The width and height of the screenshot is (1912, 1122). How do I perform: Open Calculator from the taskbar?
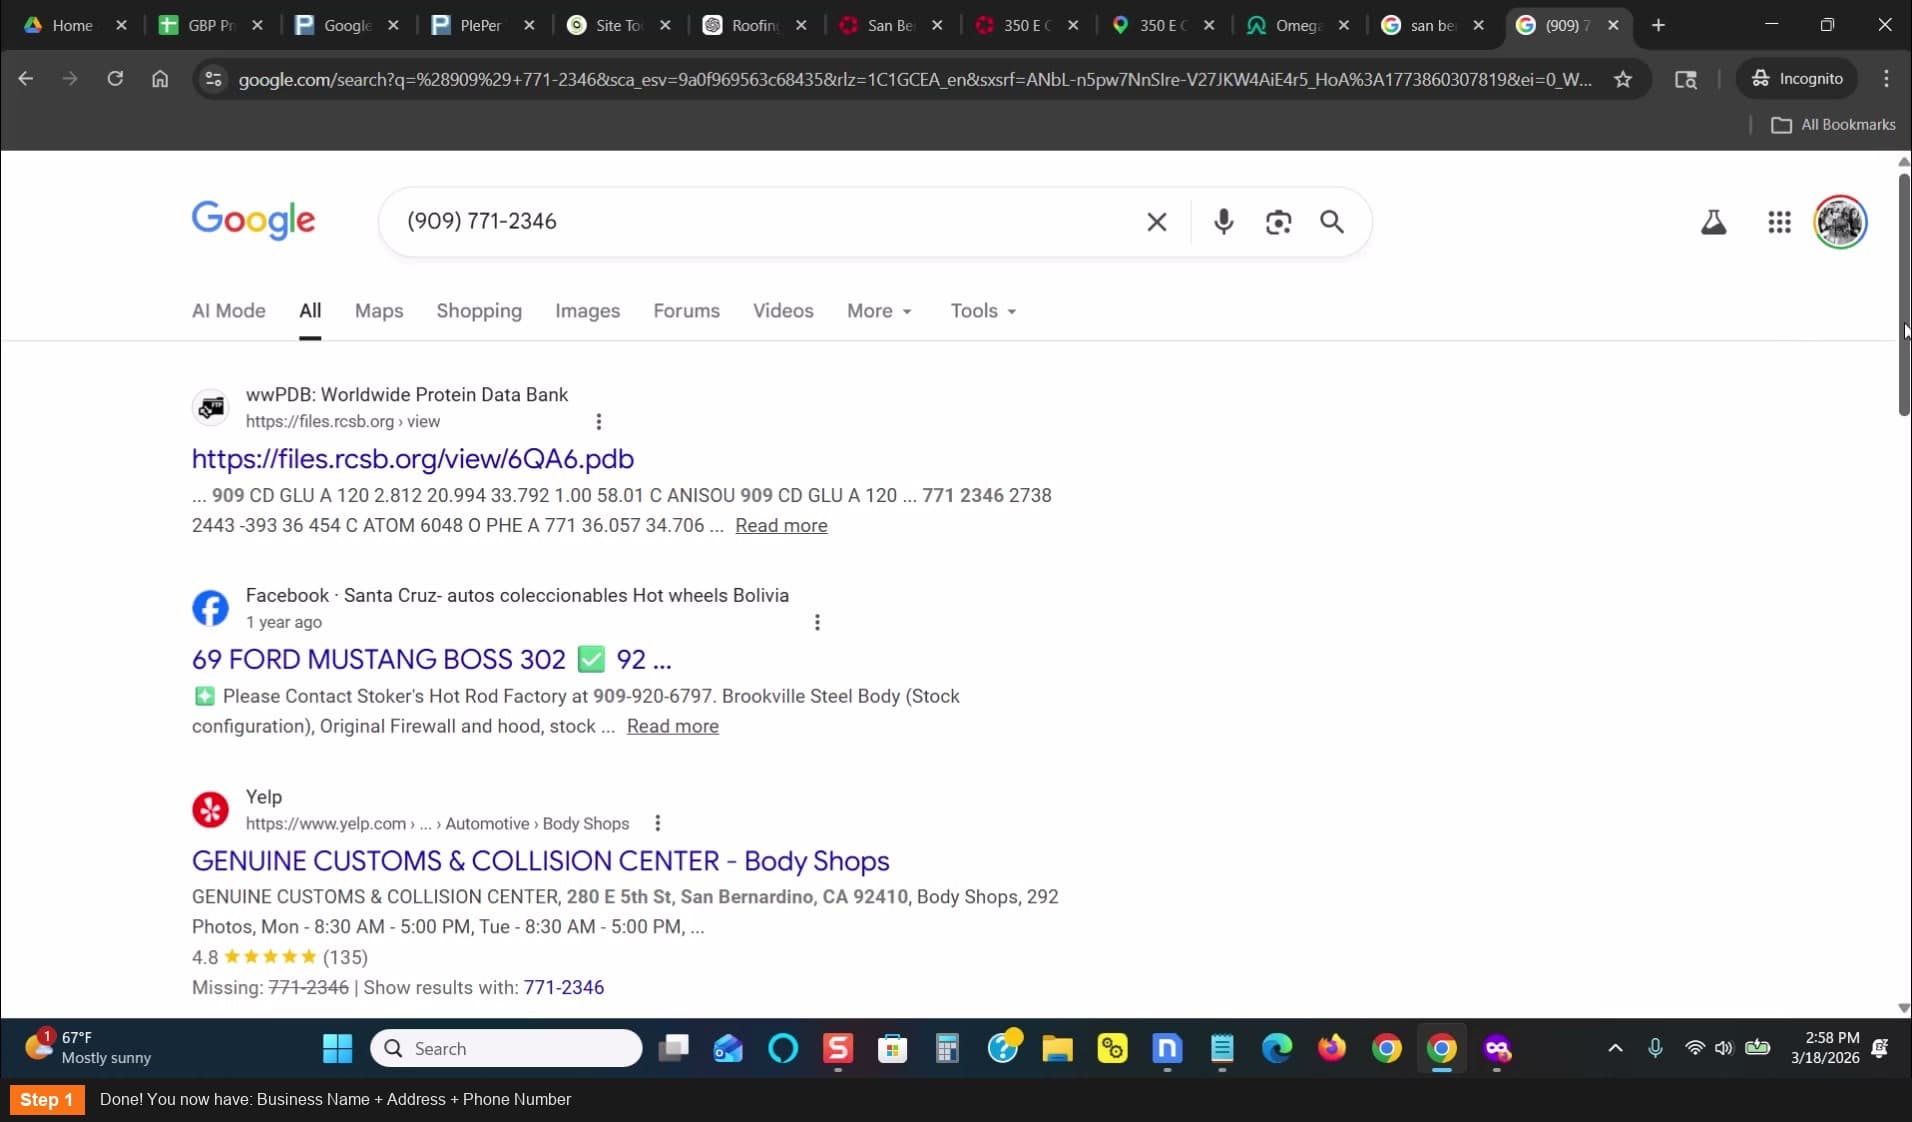tap(947, 1048)
